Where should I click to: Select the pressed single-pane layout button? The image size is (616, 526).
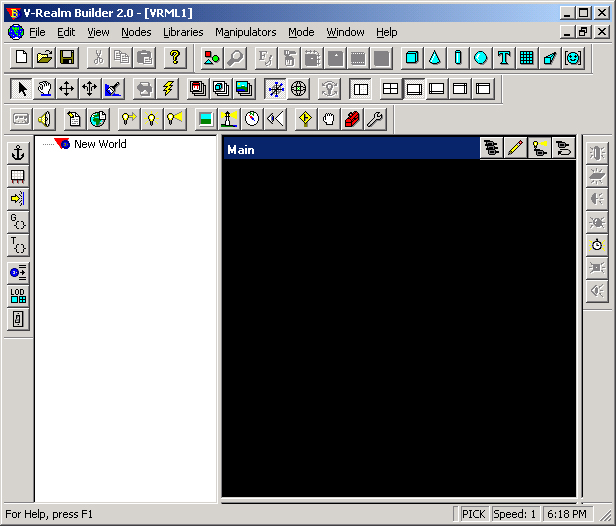[414, 88]
